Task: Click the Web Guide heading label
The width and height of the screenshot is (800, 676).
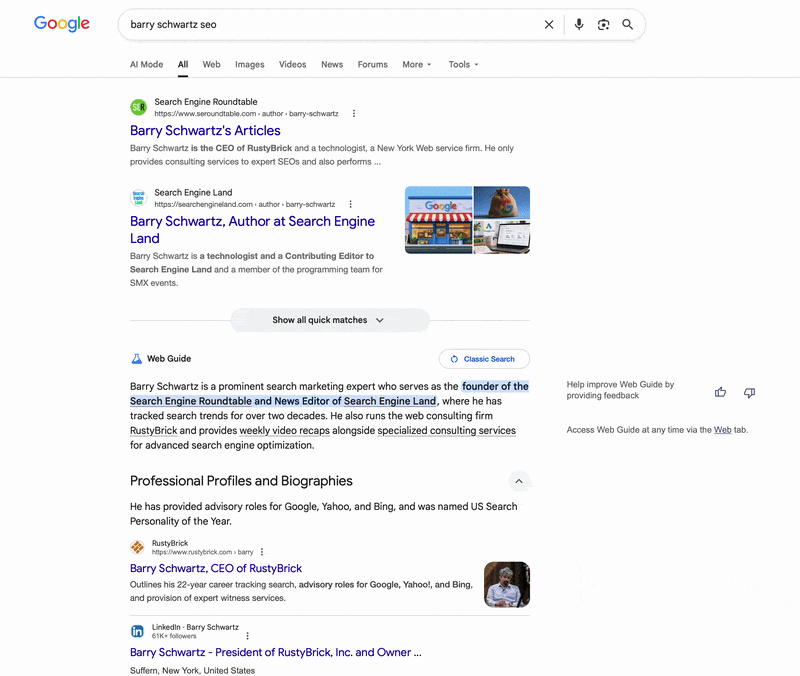Action: pyautogui.click(x=169, y=359)
